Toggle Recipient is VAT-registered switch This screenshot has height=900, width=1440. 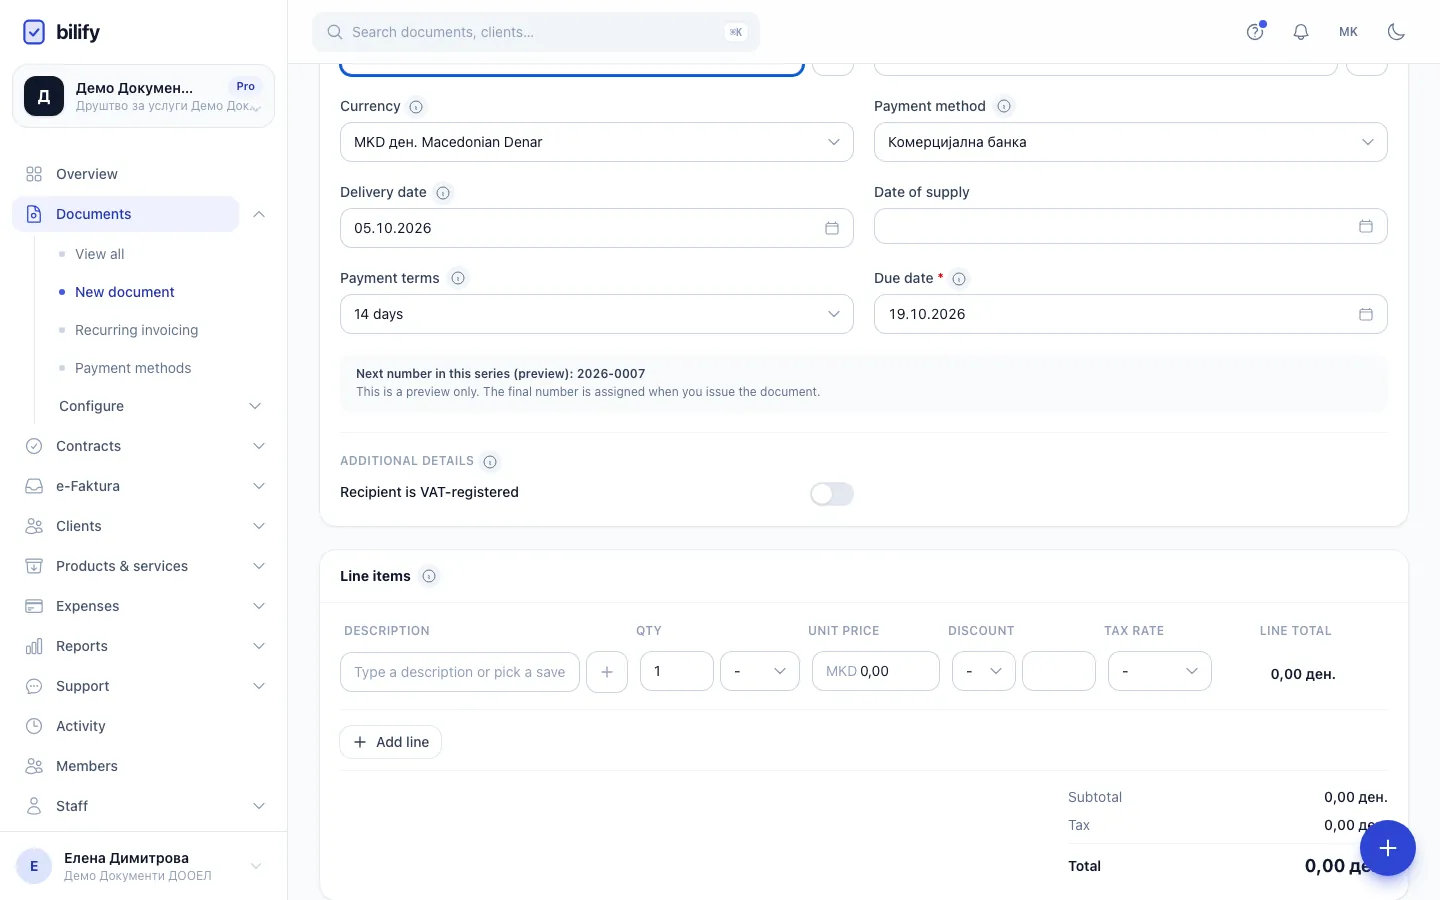point(832,494)
